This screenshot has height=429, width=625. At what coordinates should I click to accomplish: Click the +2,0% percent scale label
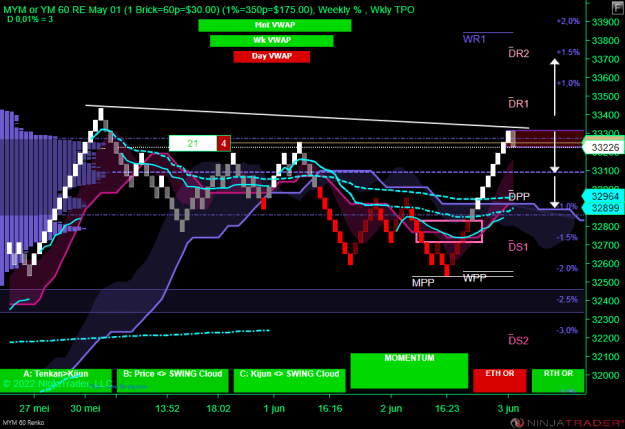click(x=568, y=21)
